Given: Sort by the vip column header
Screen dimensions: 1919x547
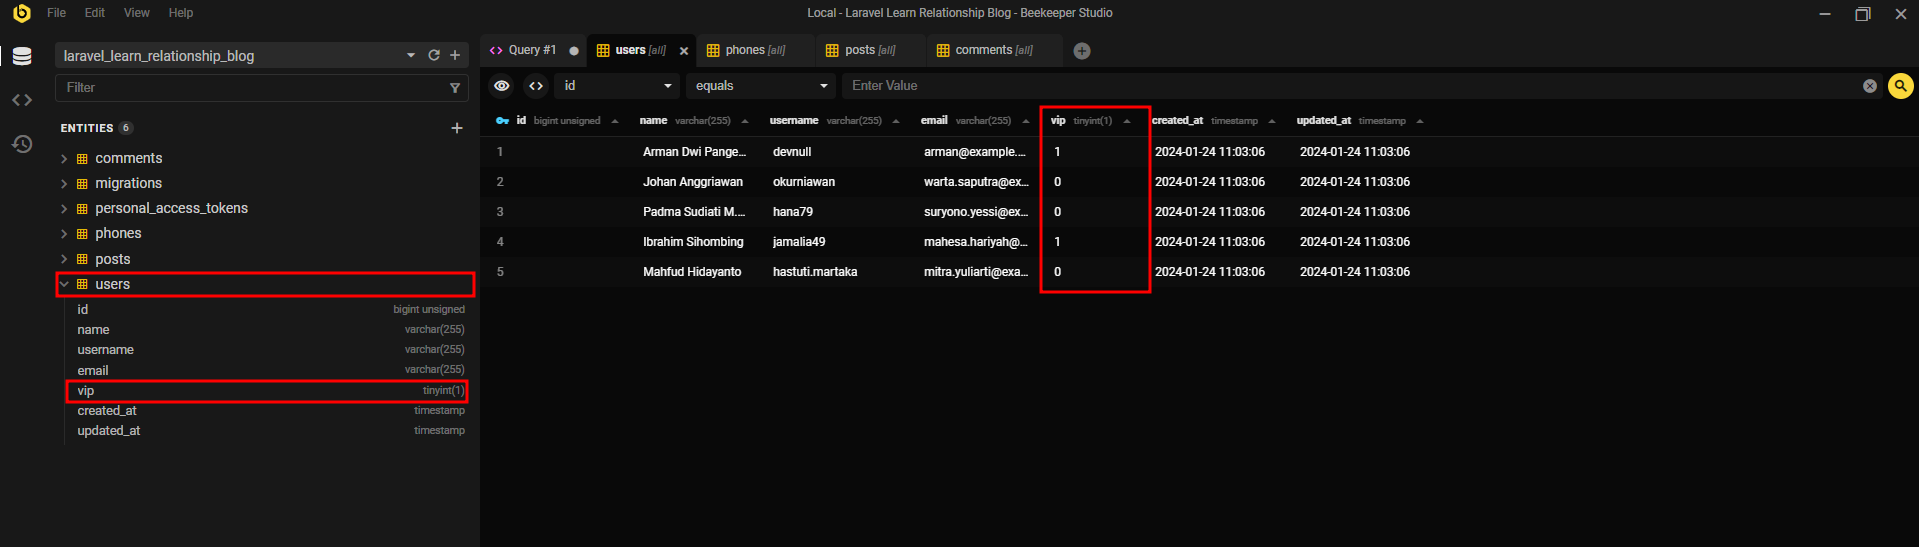Looking at the screenshot, I should (1058, 121).
